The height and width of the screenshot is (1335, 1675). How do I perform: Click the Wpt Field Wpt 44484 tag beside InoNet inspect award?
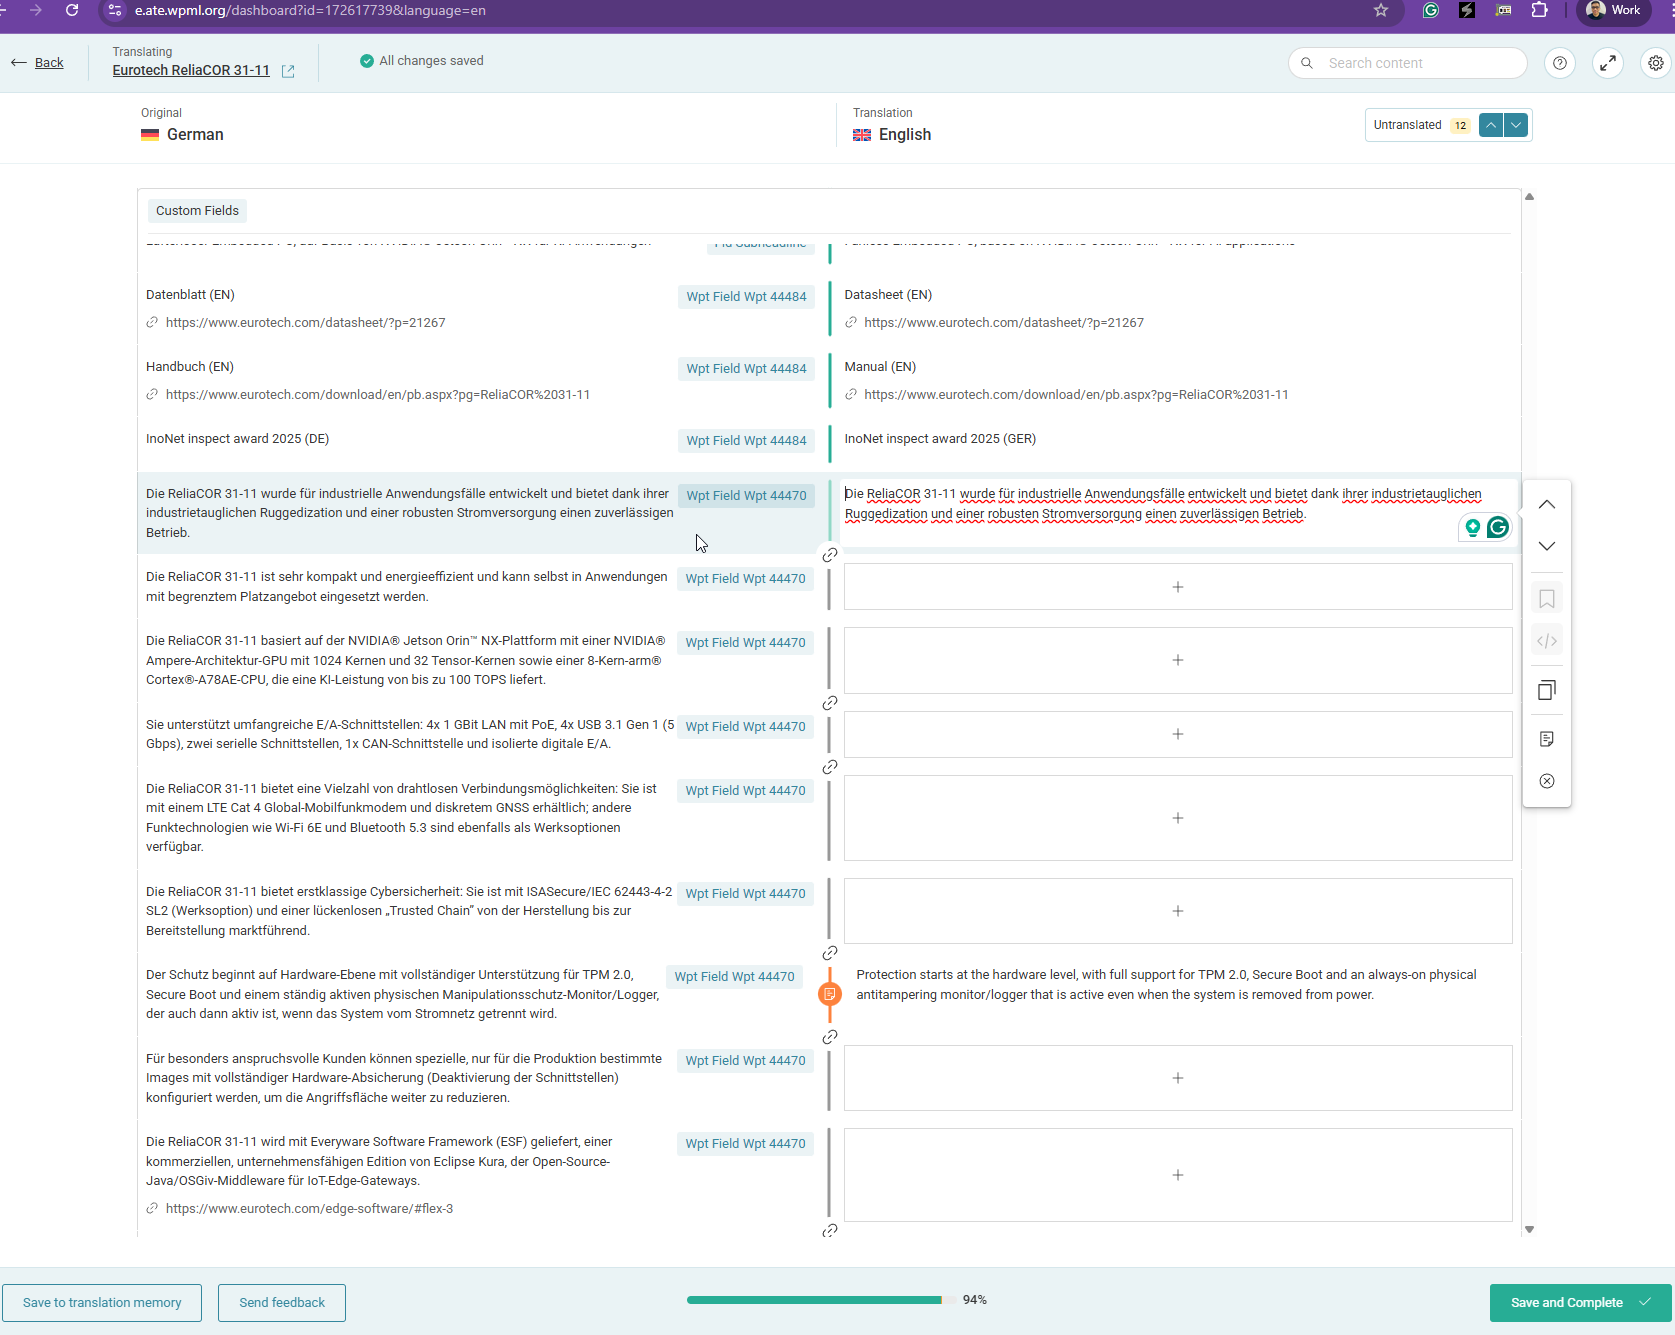(x=746, y=441)
